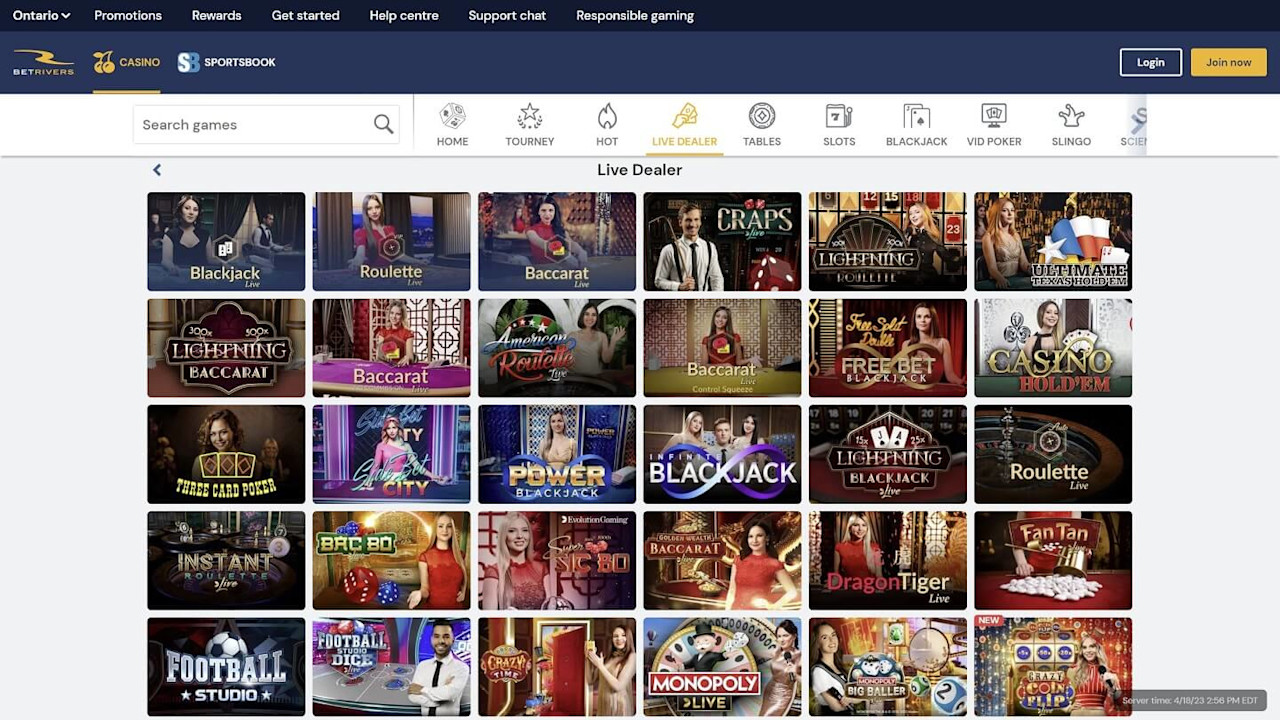1280x720 pixels.
Task: Open the Tables category
Action: pyautogui.click(x=762, y=125)
